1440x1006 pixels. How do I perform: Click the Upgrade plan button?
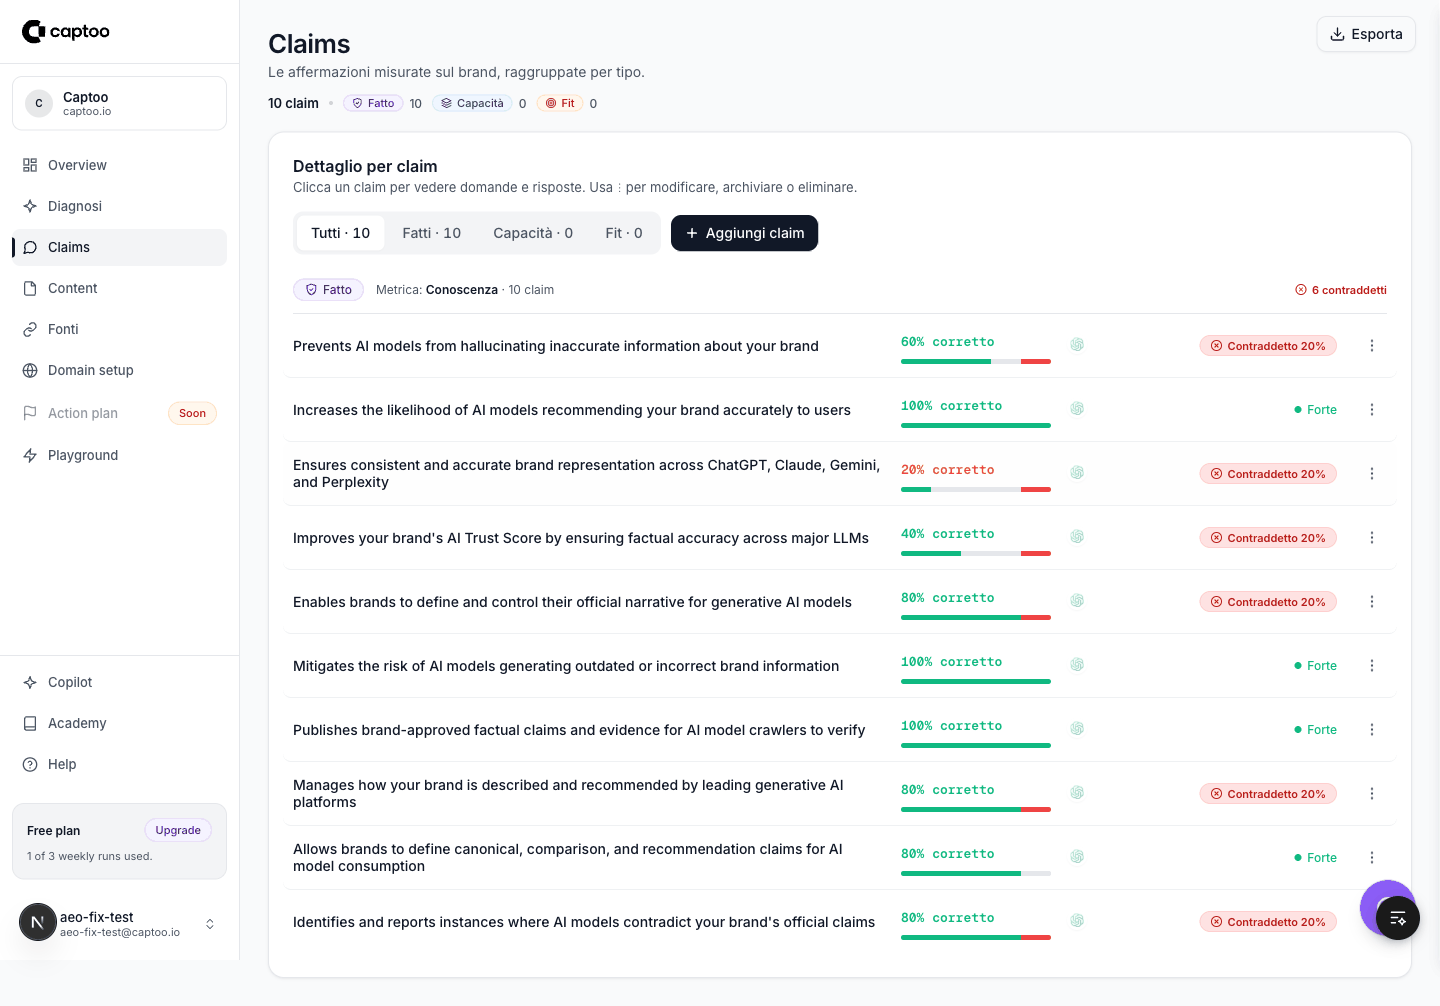tap(178, 830)
